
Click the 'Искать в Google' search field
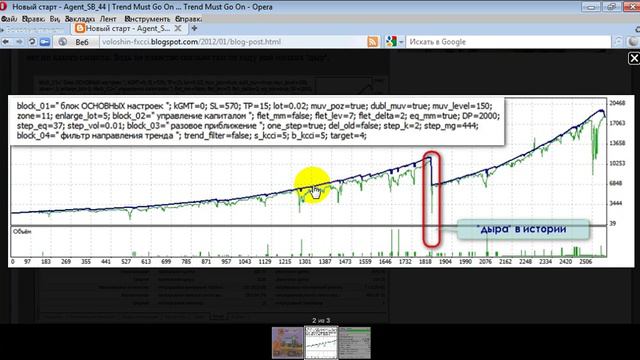tap(508, 42)
